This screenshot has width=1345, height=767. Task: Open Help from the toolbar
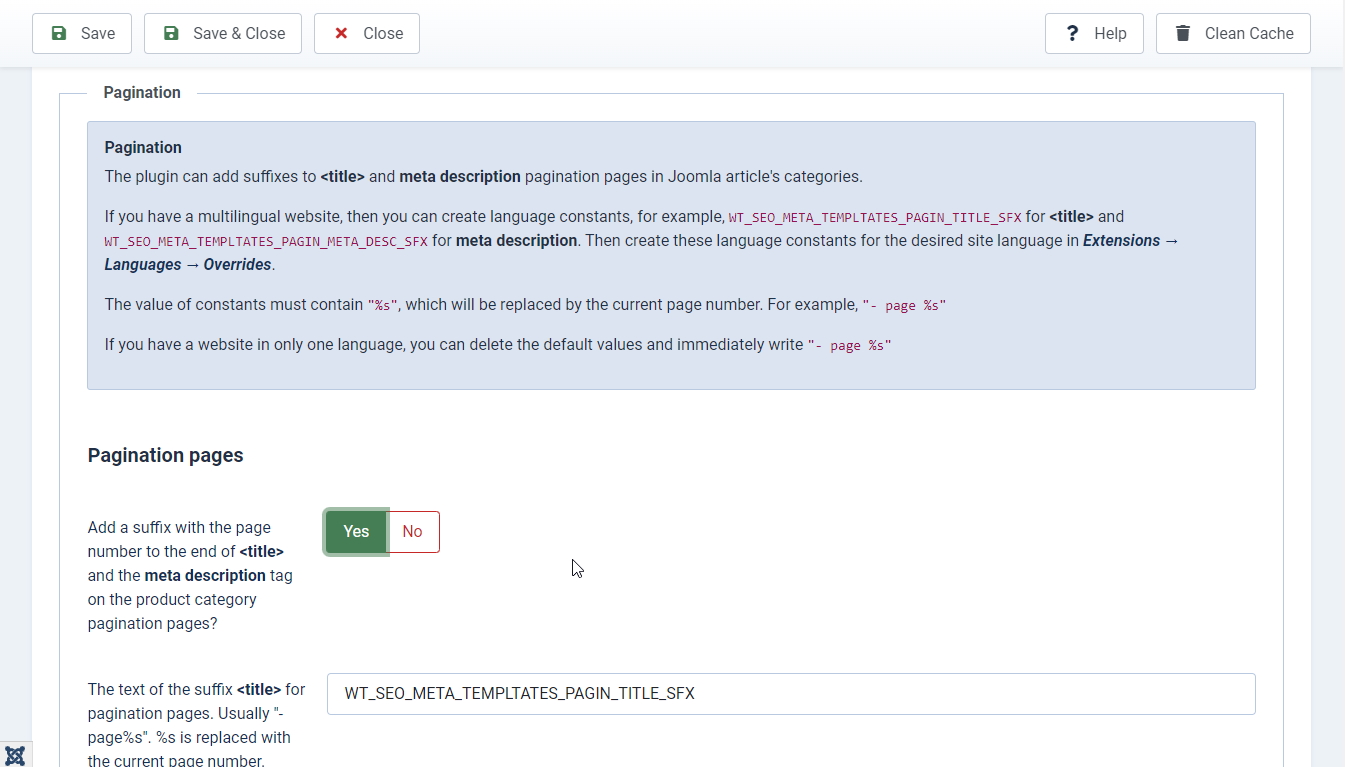click(x=1094, y=33)
